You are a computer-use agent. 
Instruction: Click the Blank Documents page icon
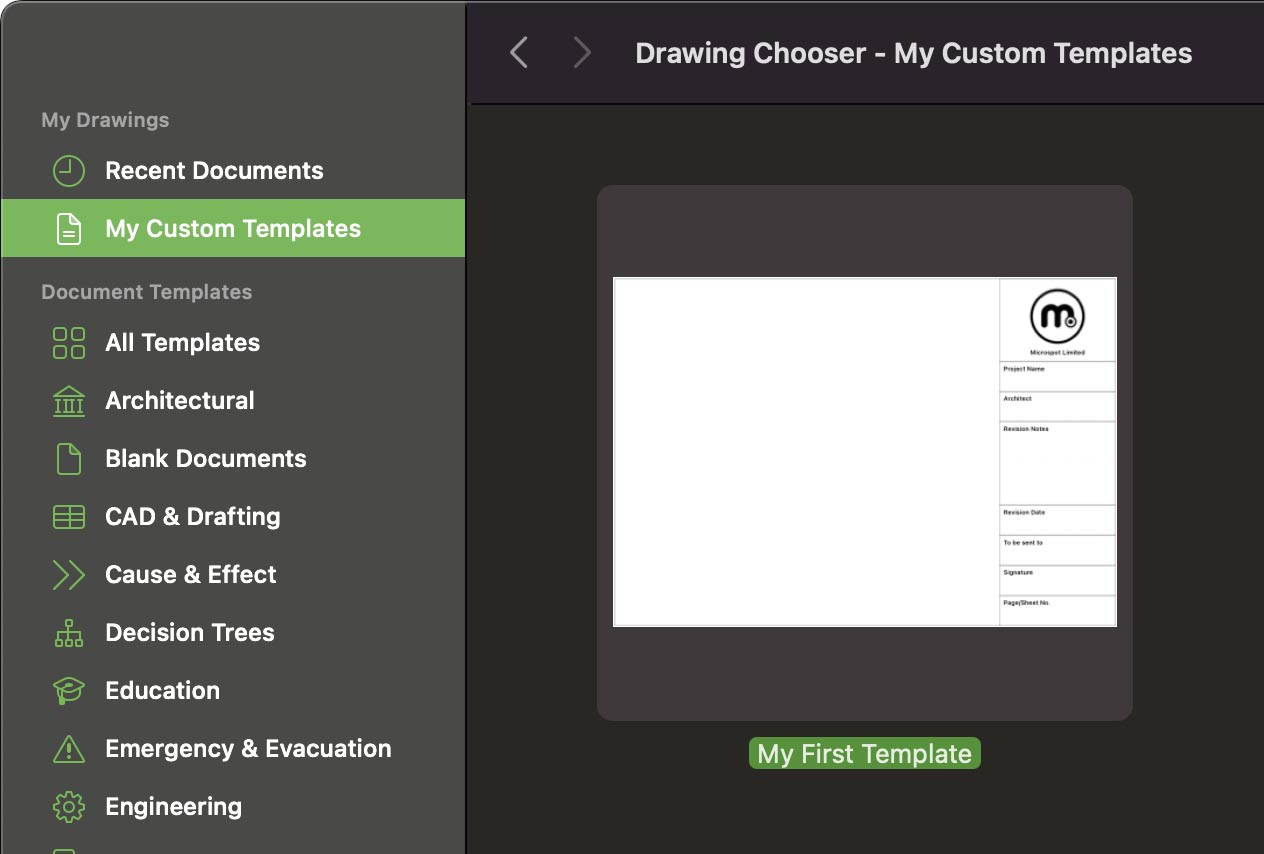68,459
